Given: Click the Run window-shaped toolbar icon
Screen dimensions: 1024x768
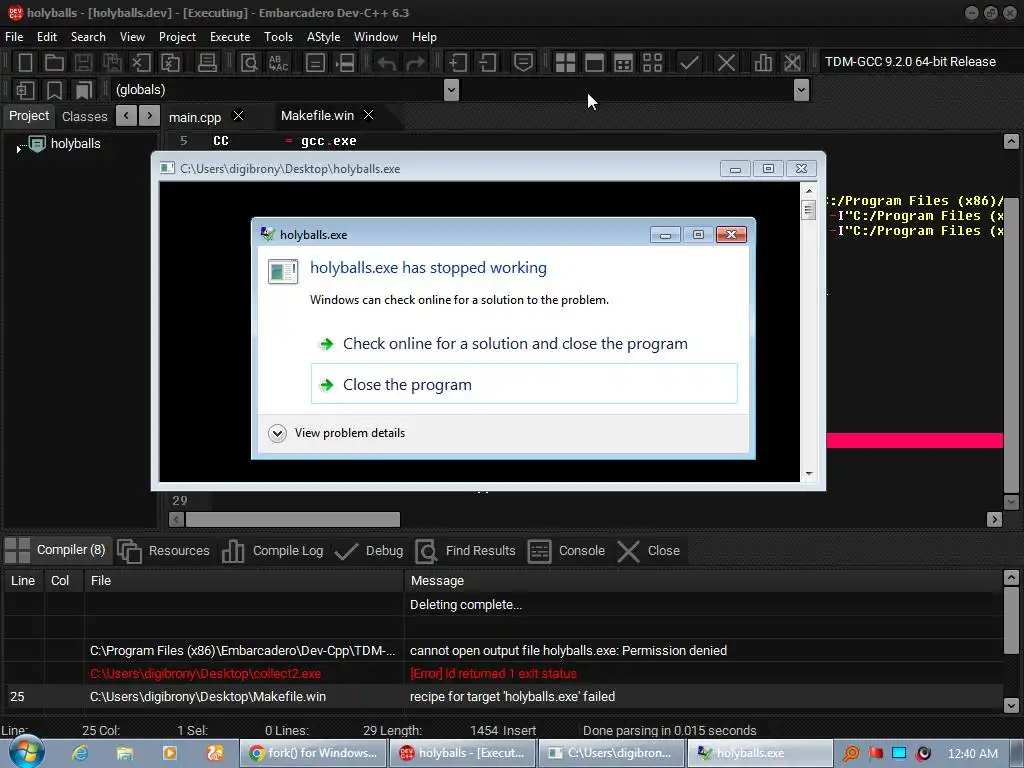Looking at the screenshot, I should coord(594,63).
